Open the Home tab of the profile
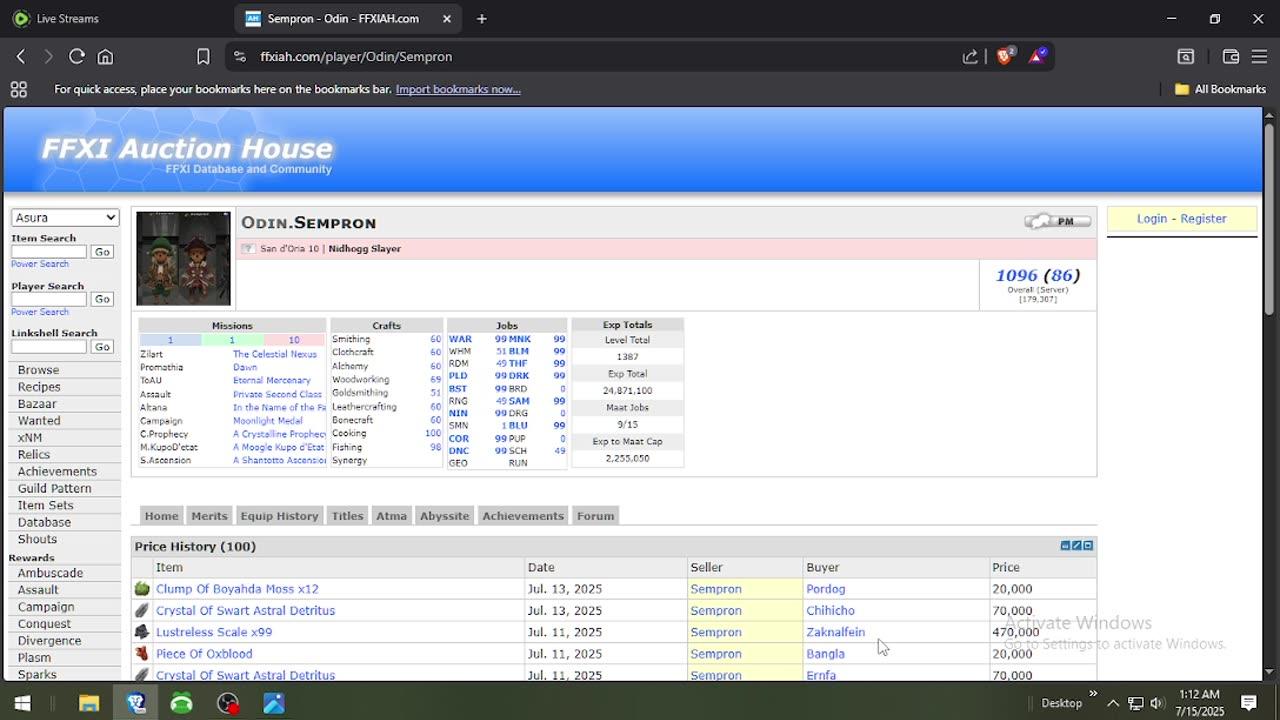Image resolution: width=1280 pixels, height=720 pixels. click(161, 516)
